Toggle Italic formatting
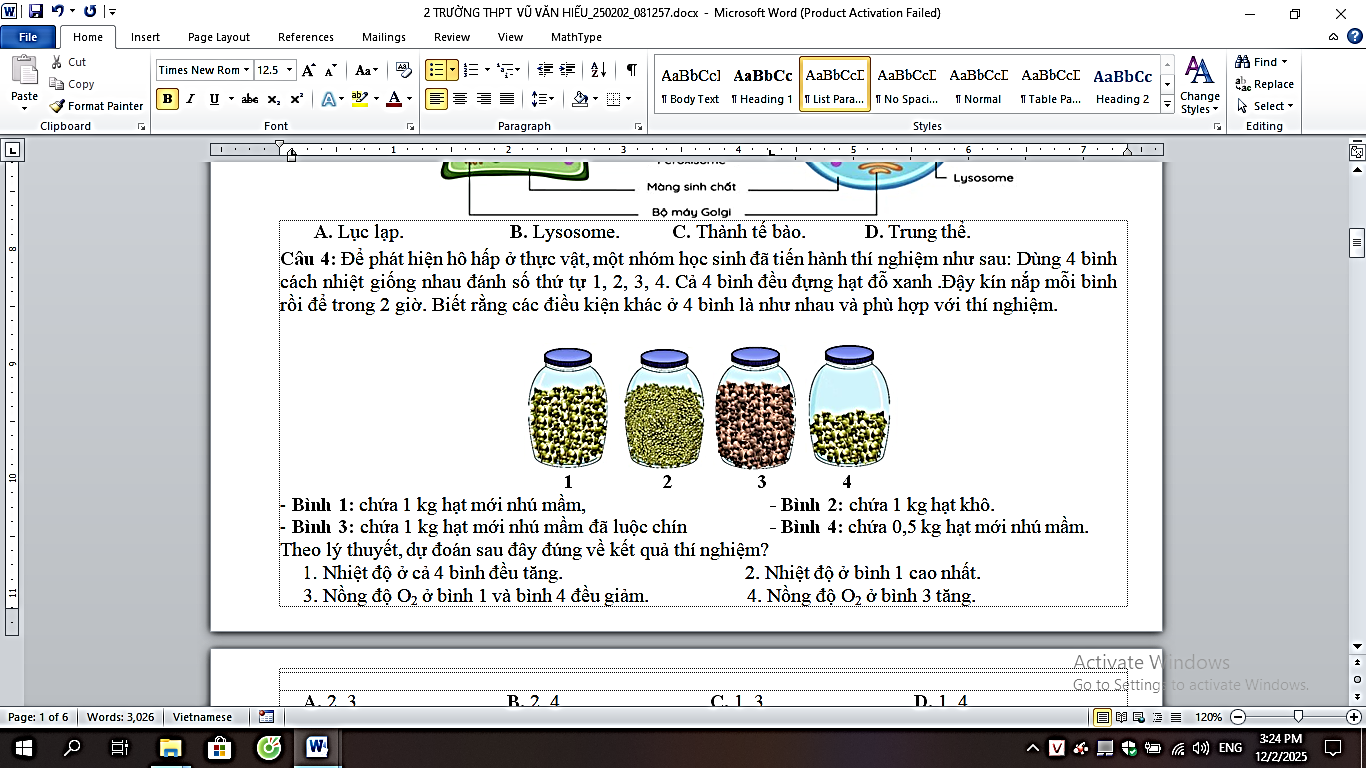Screen dimensions: 1366x768 191,99
